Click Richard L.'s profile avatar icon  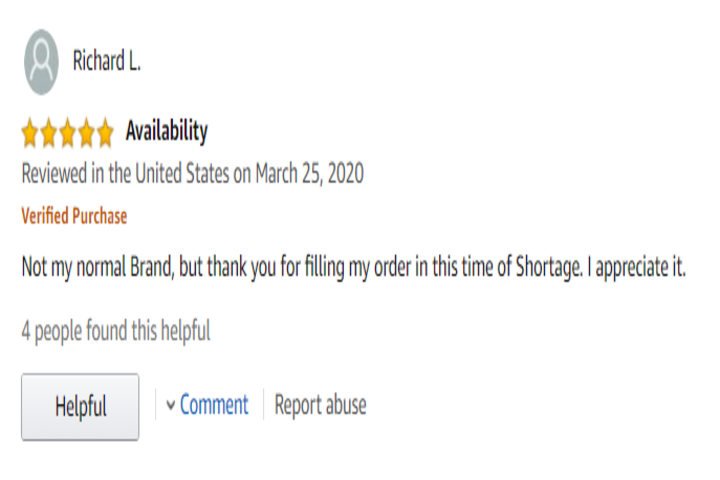coord(41,62)
